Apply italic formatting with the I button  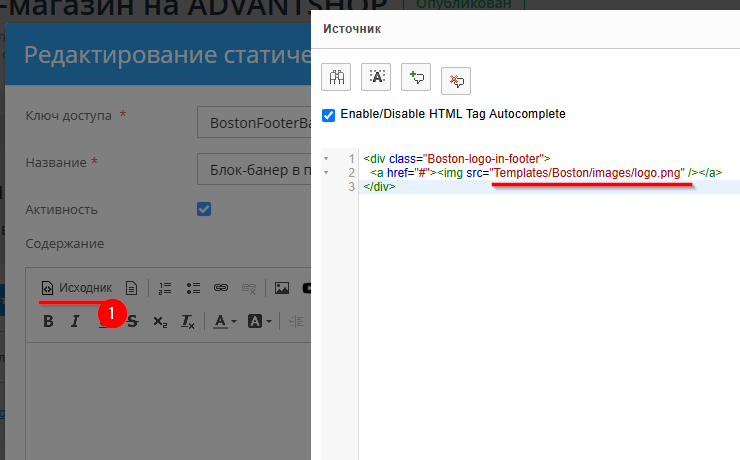[x=75, y=321]
